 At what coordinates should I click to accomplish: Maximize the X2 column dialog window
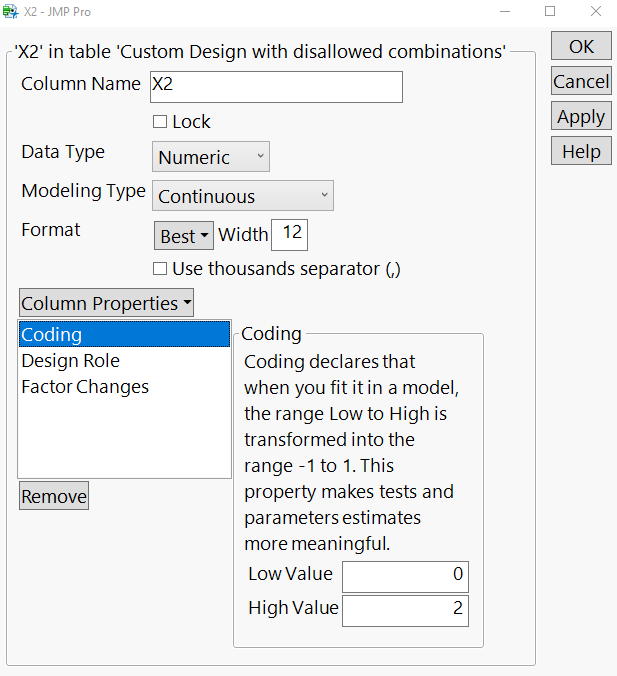coord(550,11)
